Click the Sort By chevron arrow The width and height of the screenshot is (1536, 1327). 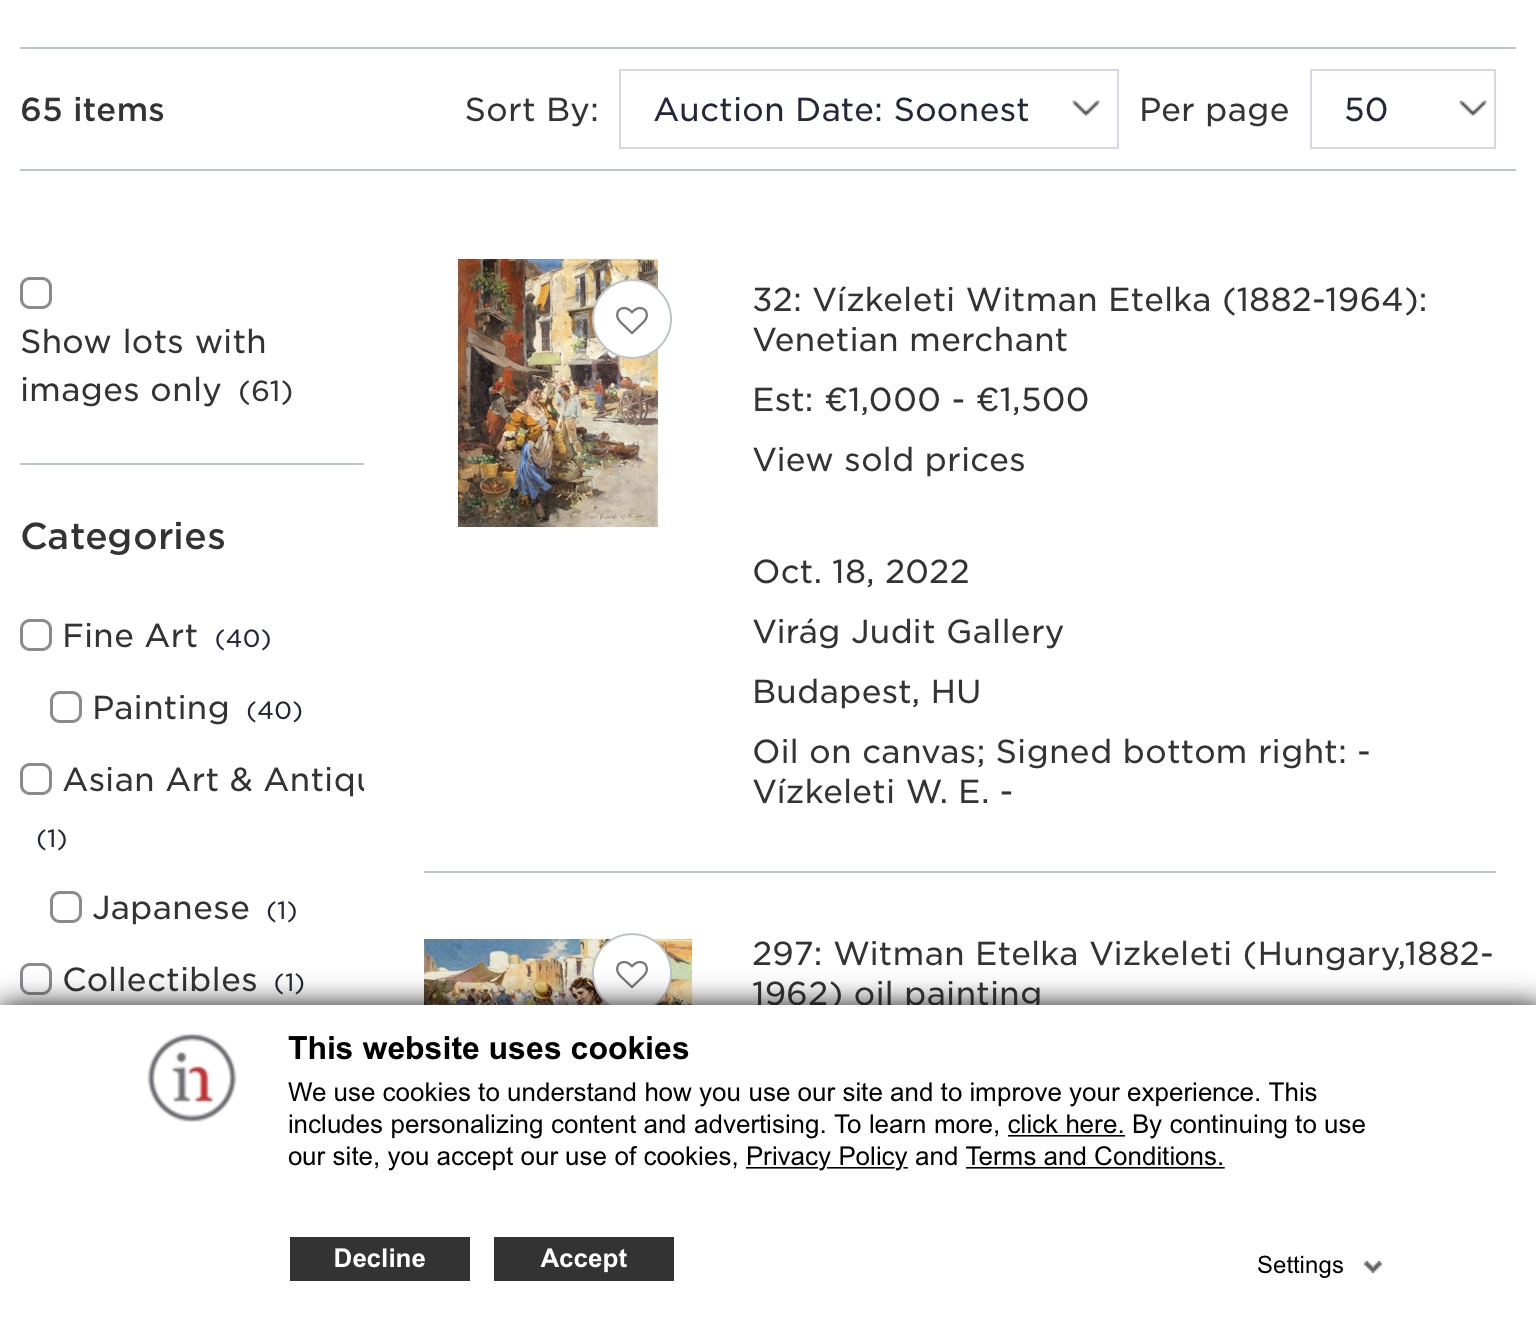pyautogui.click(x=1086, y=108)
